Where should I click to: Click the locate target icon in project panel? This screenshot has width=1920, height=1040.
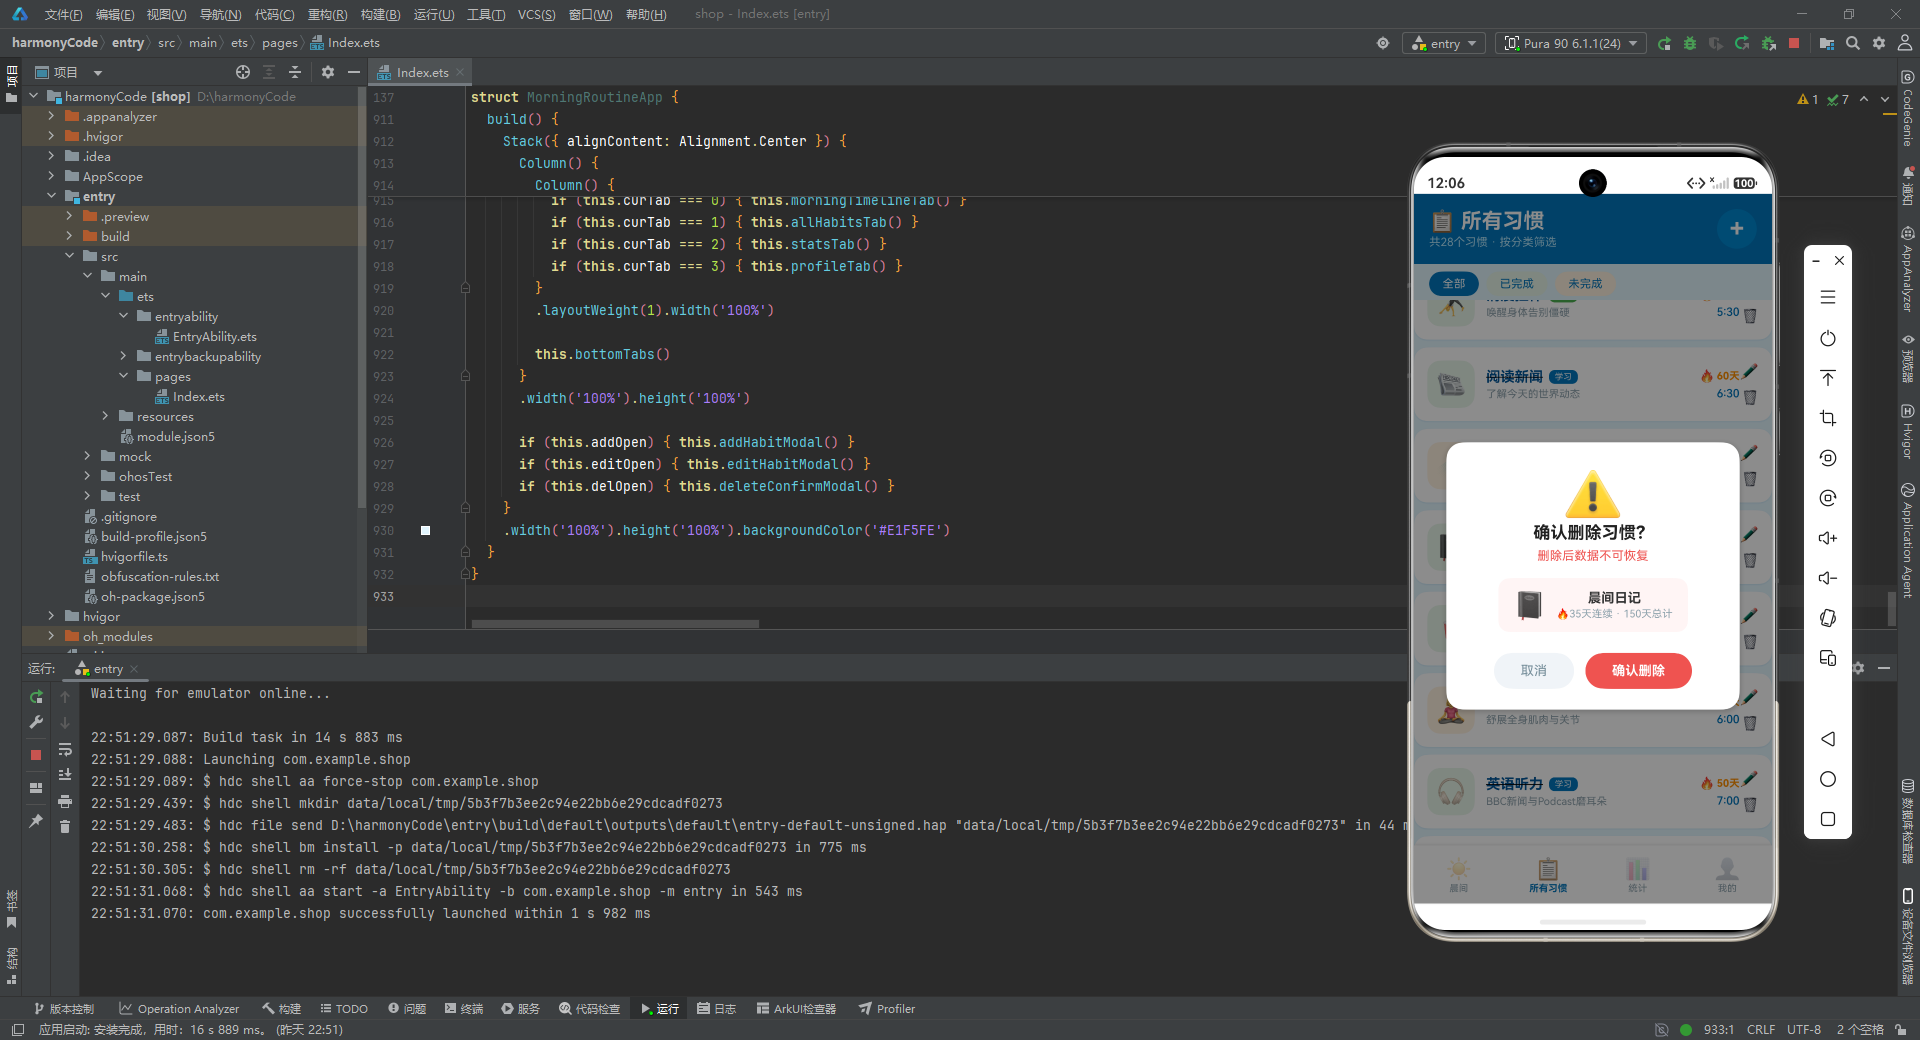coord(243,72)
